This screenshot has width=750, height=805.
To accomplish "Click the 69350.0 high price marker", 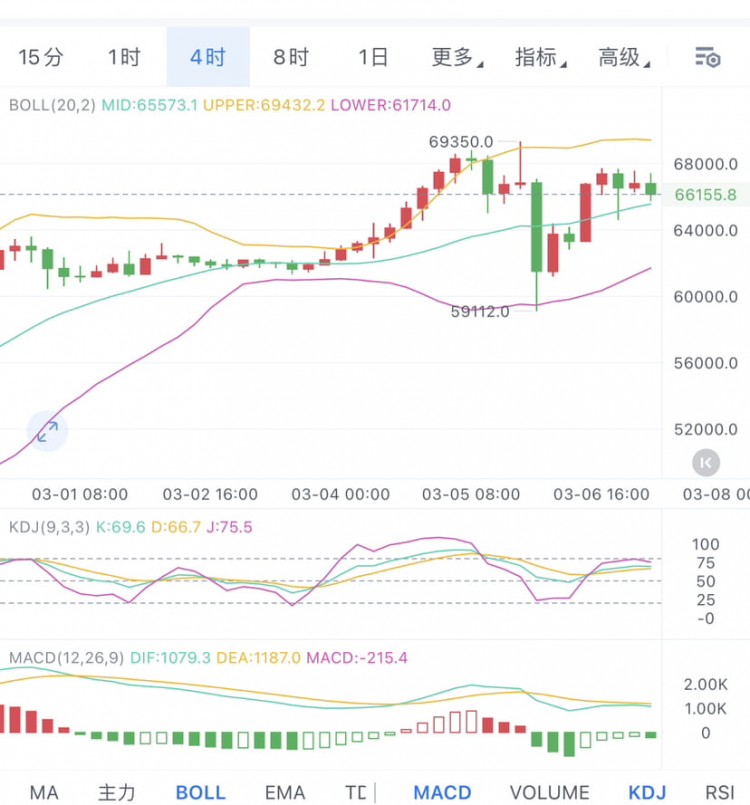I will tap(461, 141).
